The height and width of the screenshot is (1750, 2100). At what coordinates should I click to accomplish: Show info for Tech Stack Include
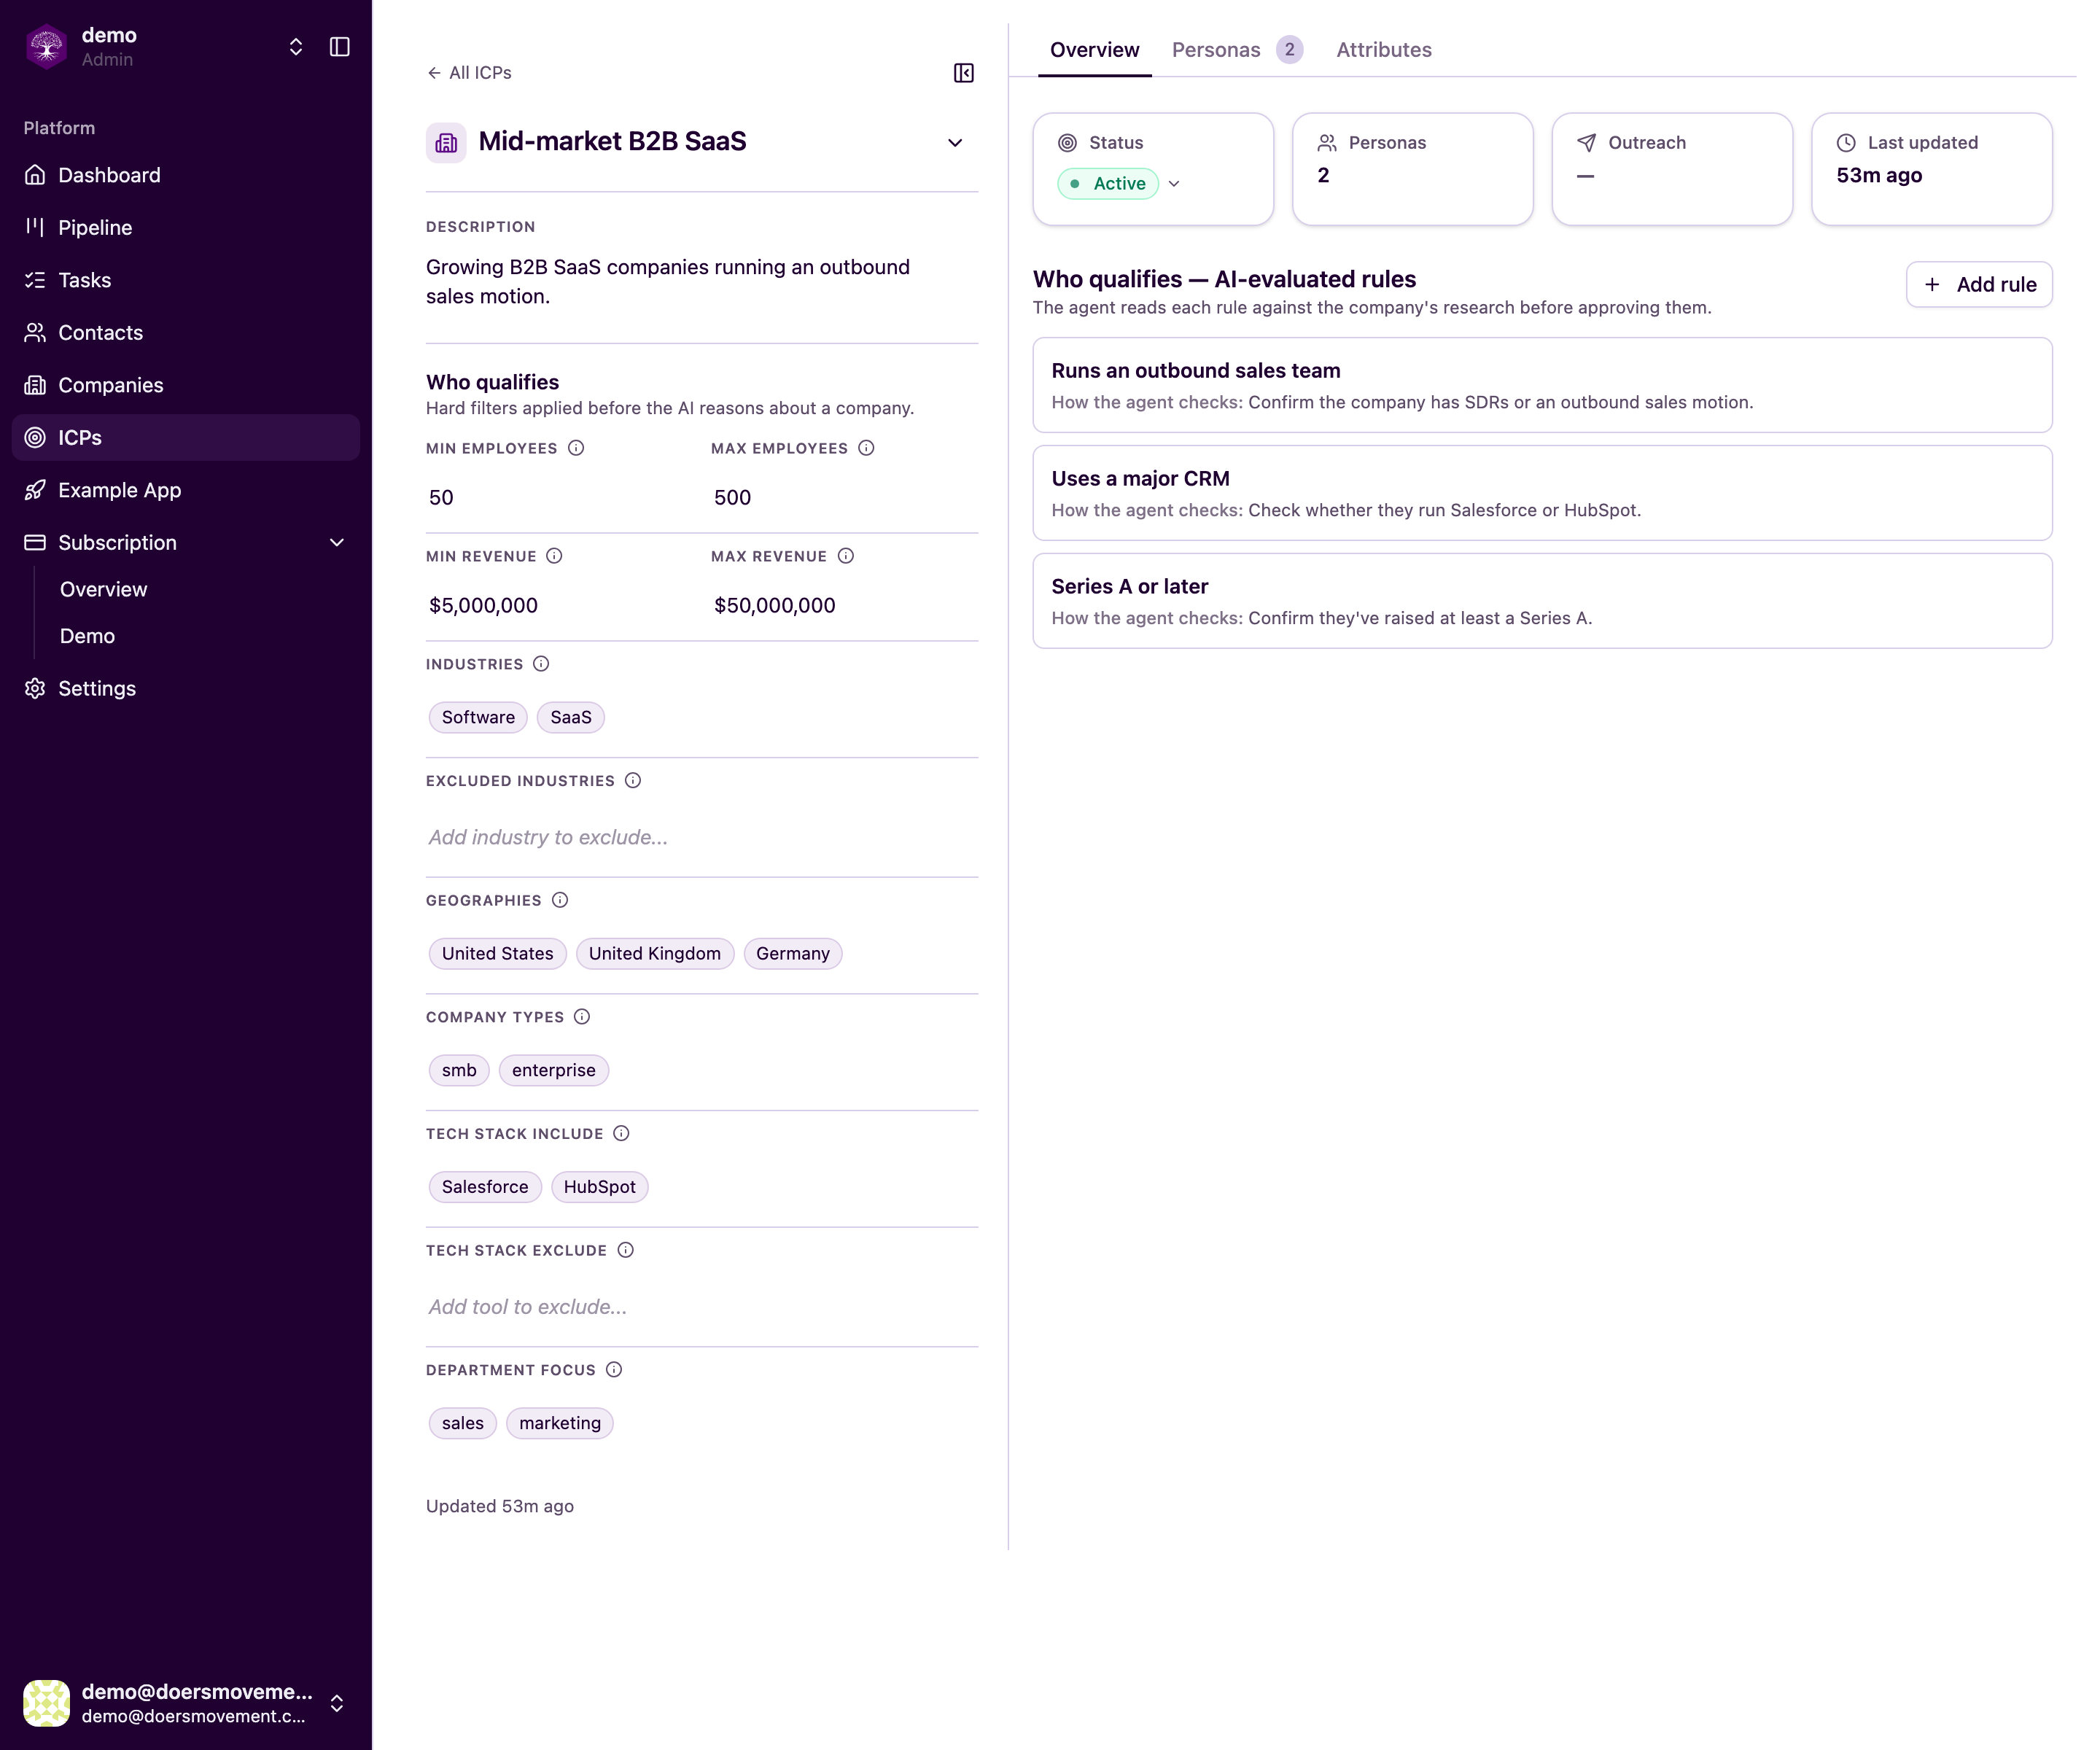[x=621, y=1133]
